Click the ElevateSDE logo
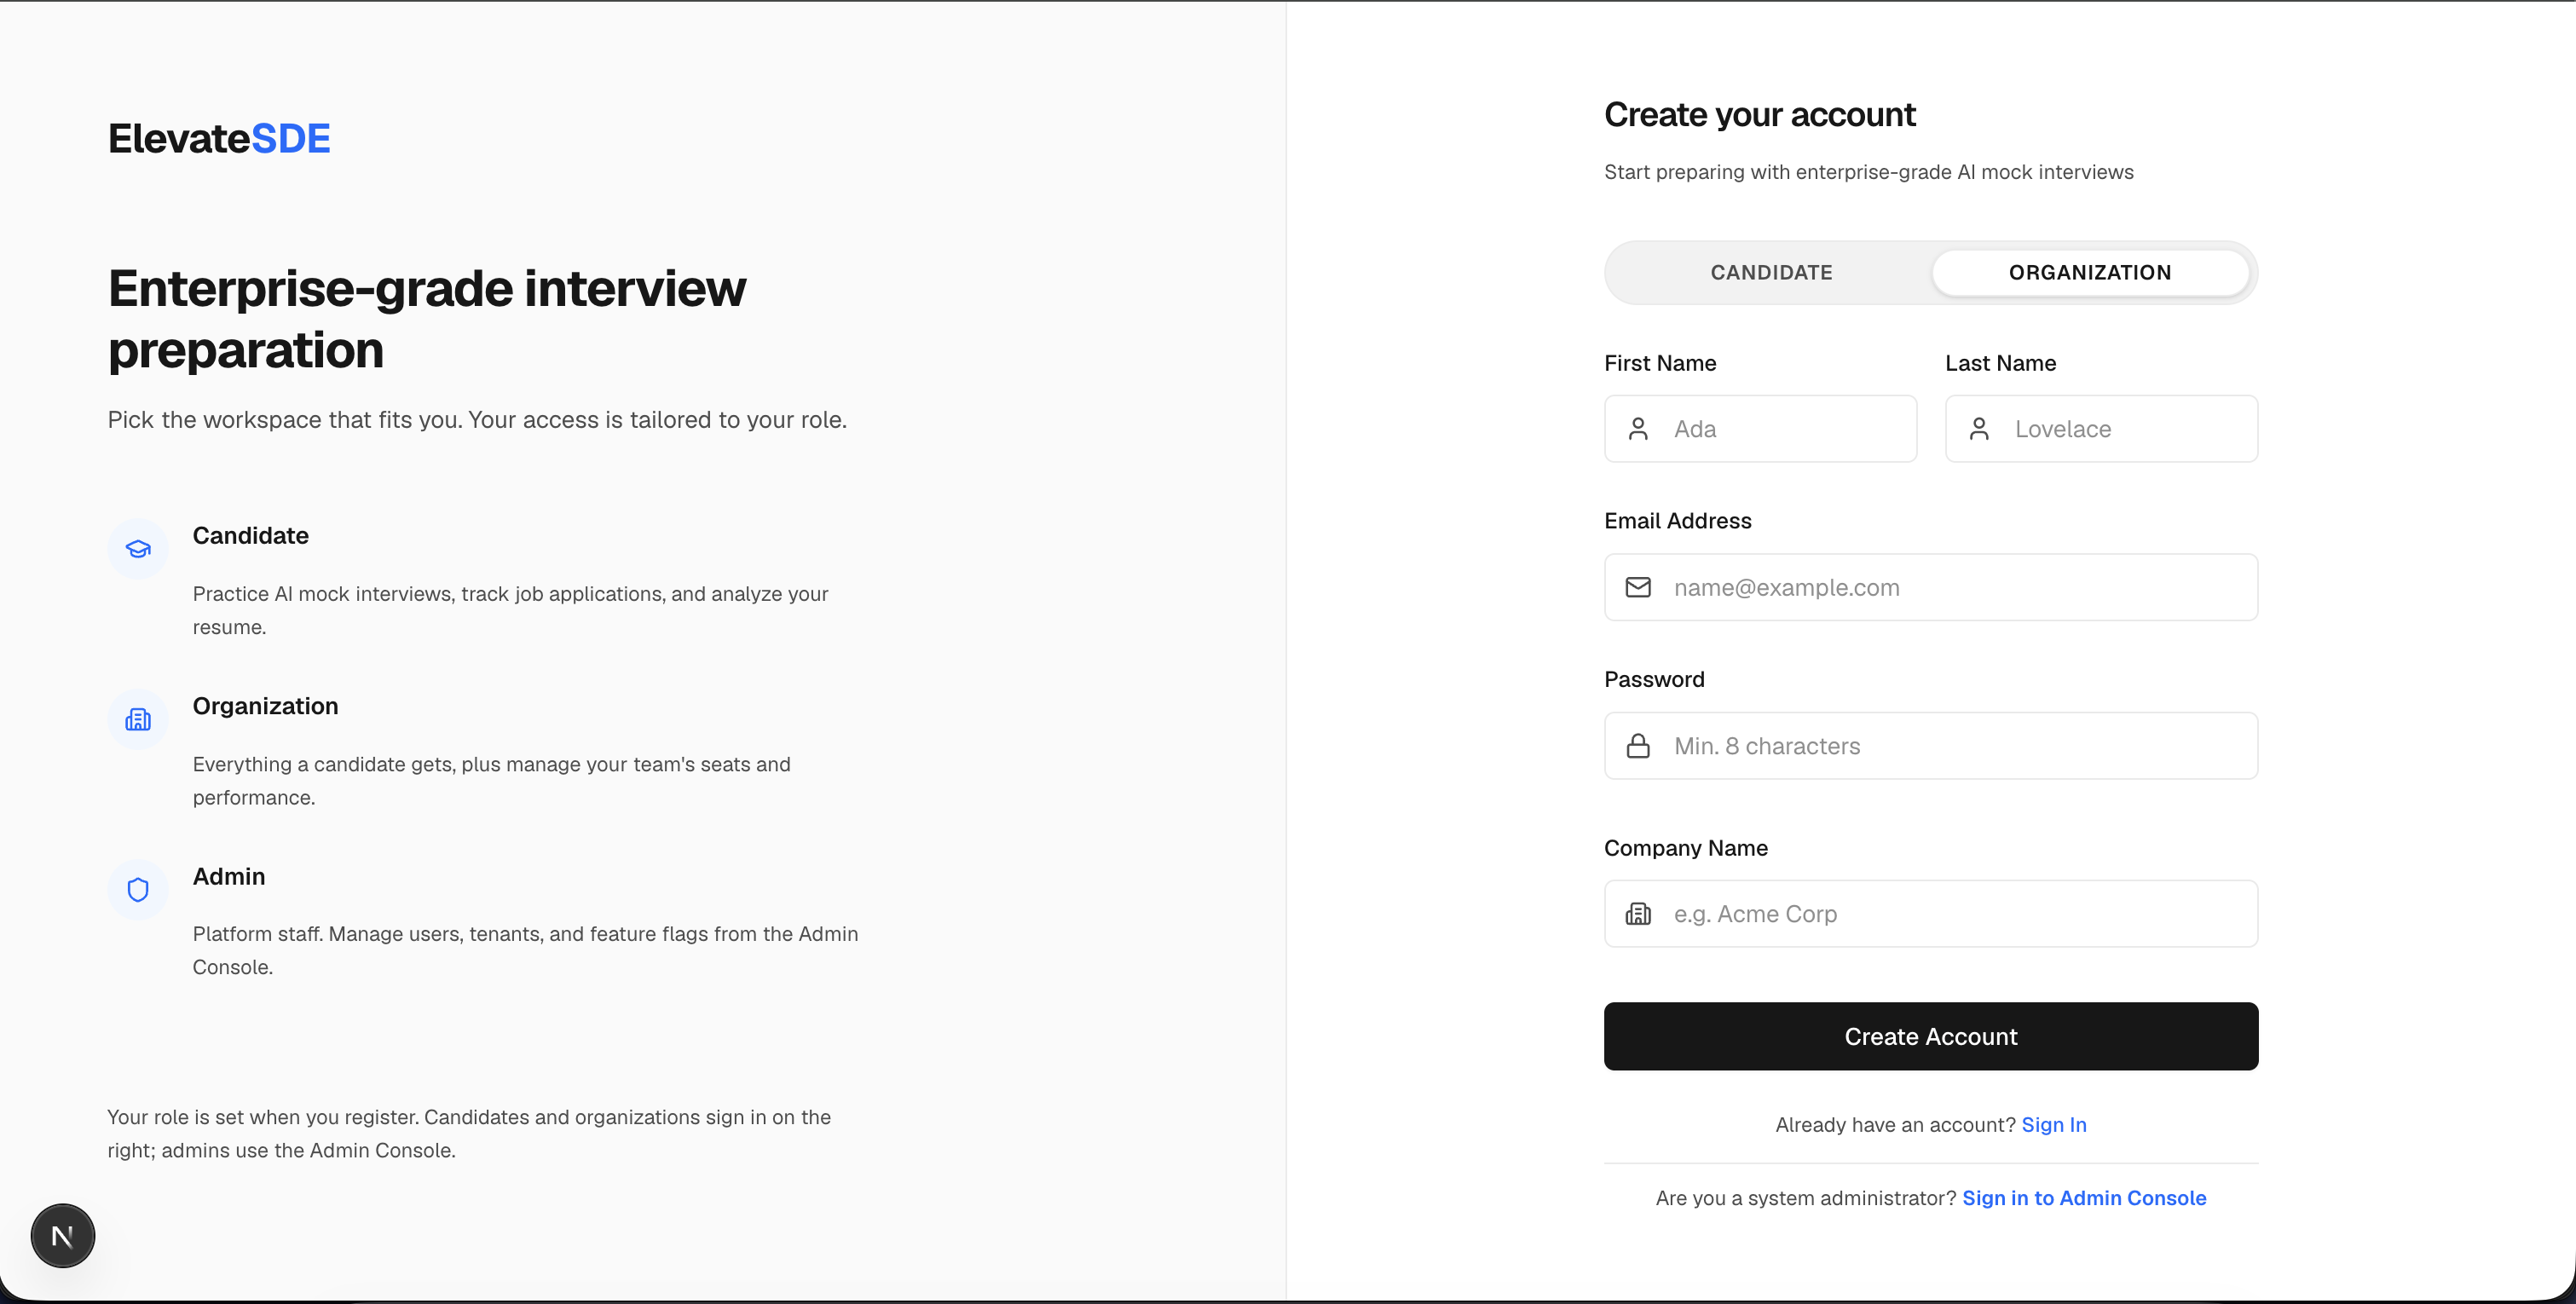Image resolution: width=2576 pixels, height=1304 pixels. (219, 138)
